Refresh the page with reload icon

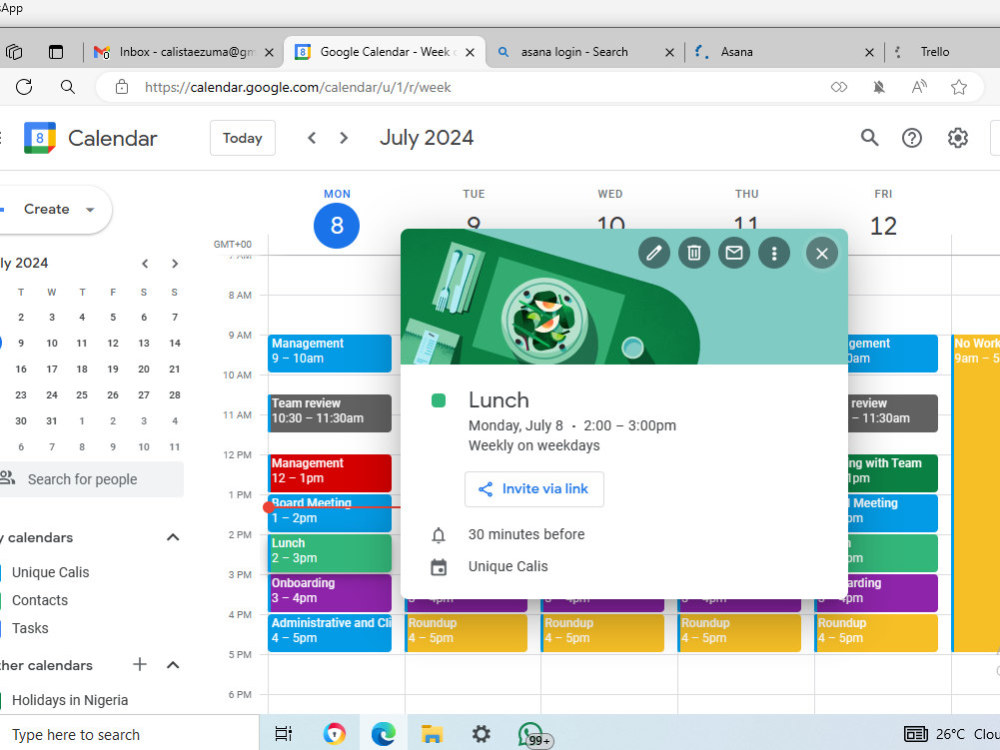coord(24,87)
